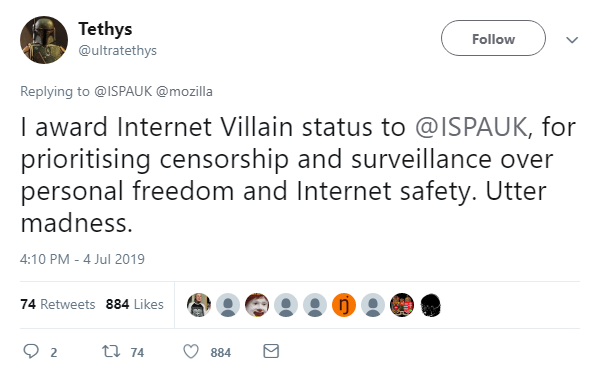Click the black silhouette liker avatar
This screenshot has height=374, width=600.
[431, 305]
